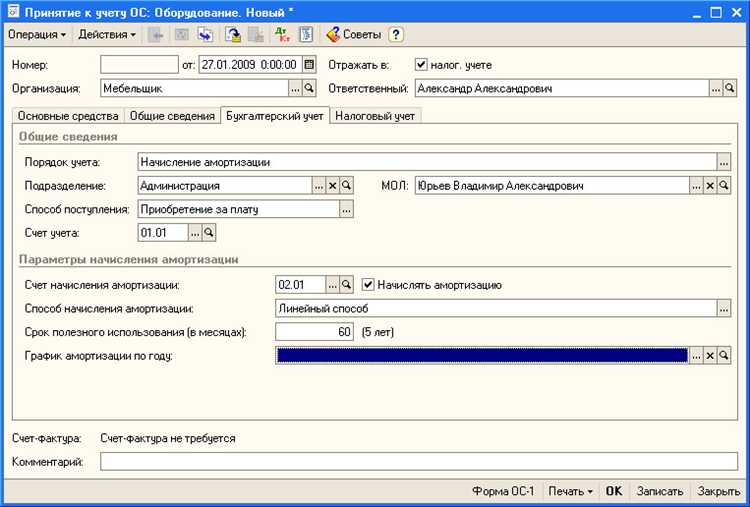The height and width of the screenshot is (507, 750).
Task: Clear the МОЛ field with X icon
Action: (x=710, y=186)
